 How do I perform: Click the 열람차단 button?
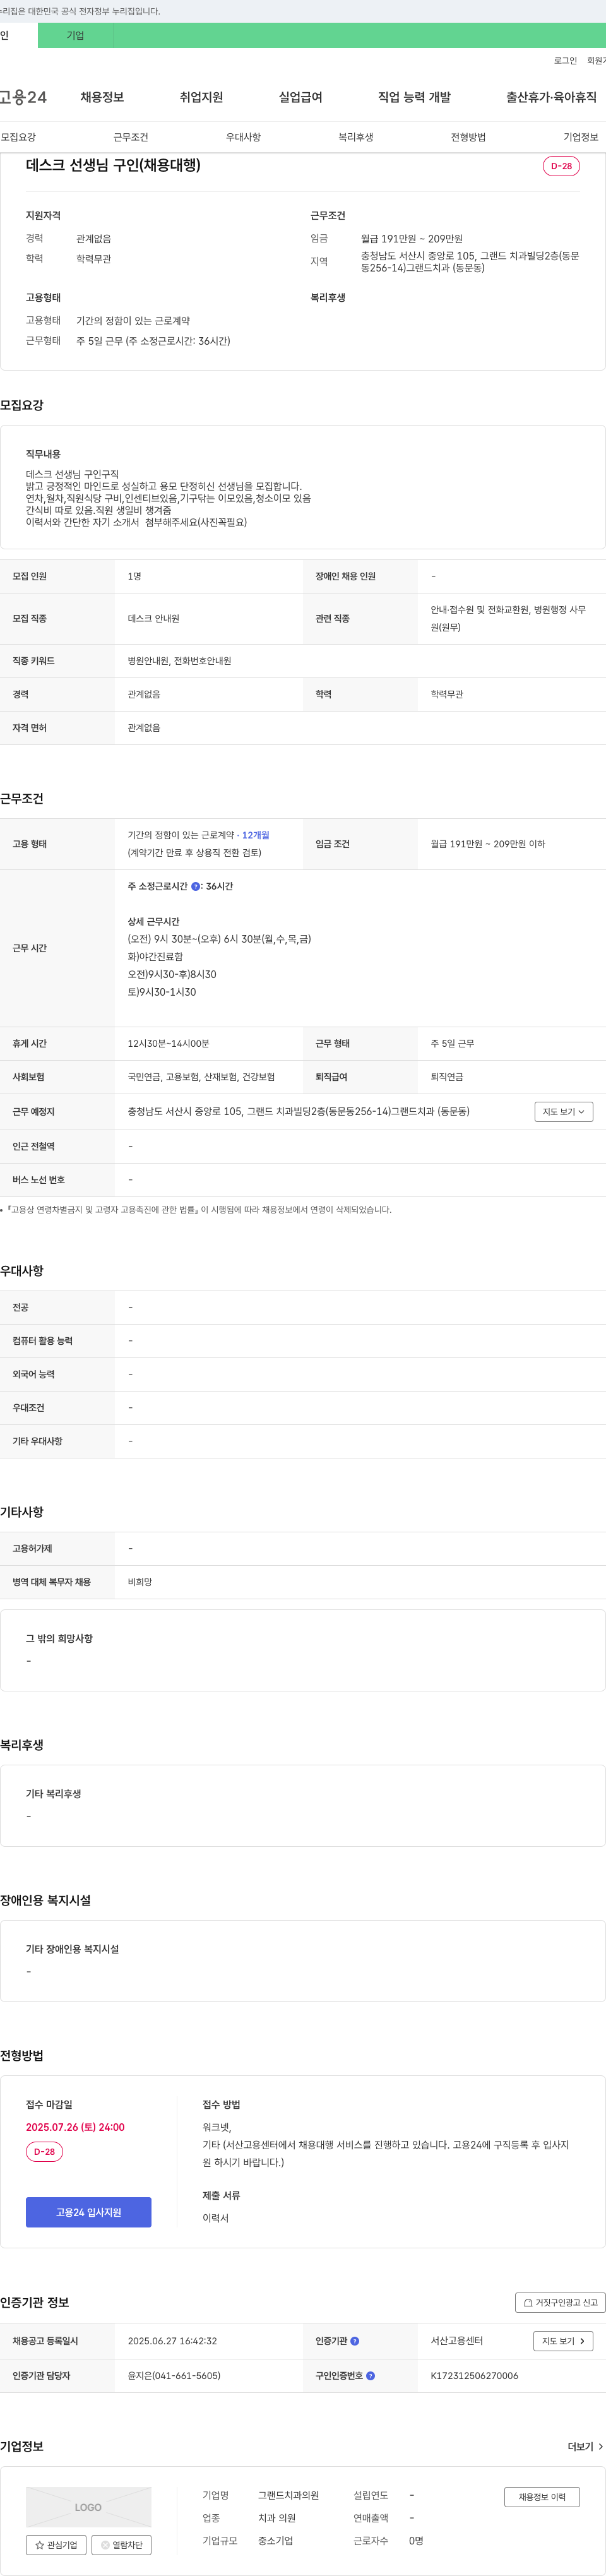121,2545
